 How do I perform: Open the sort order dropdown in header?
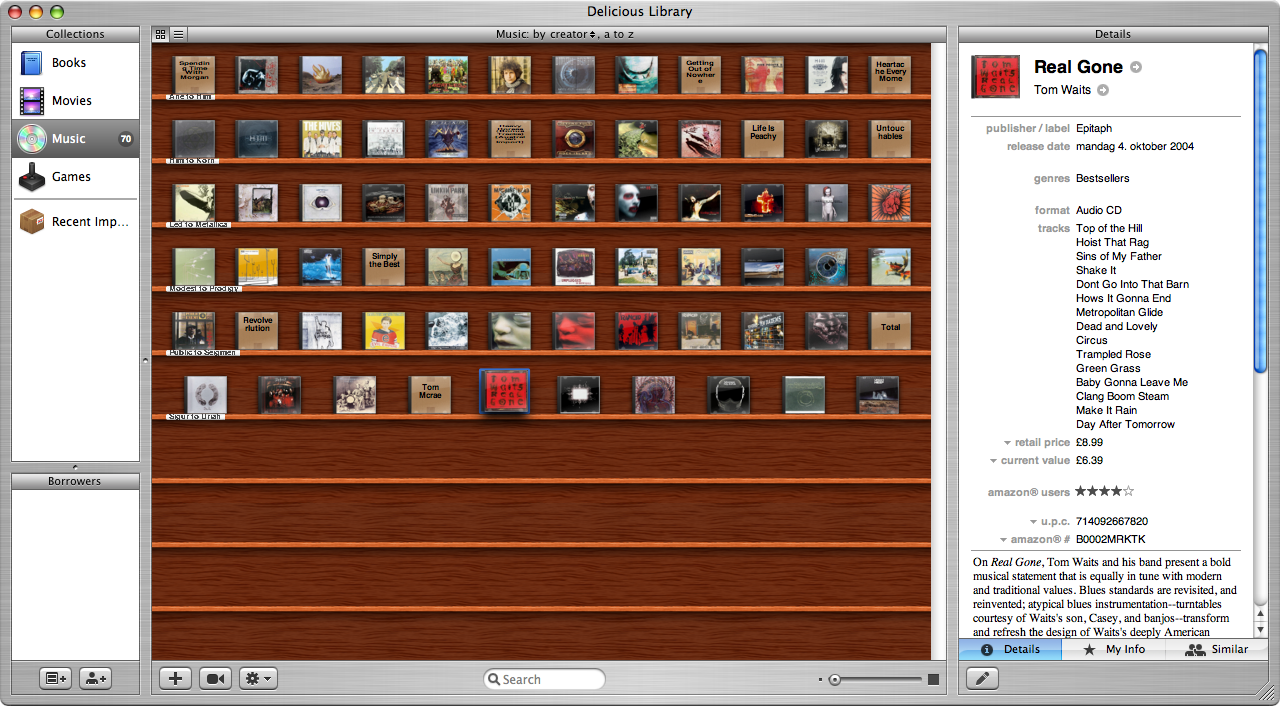point(565,34)
